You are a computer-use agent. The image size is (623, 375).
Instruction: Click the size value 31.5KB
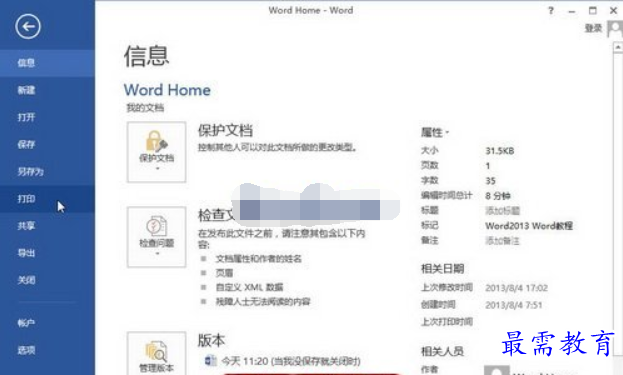[500, 151]
